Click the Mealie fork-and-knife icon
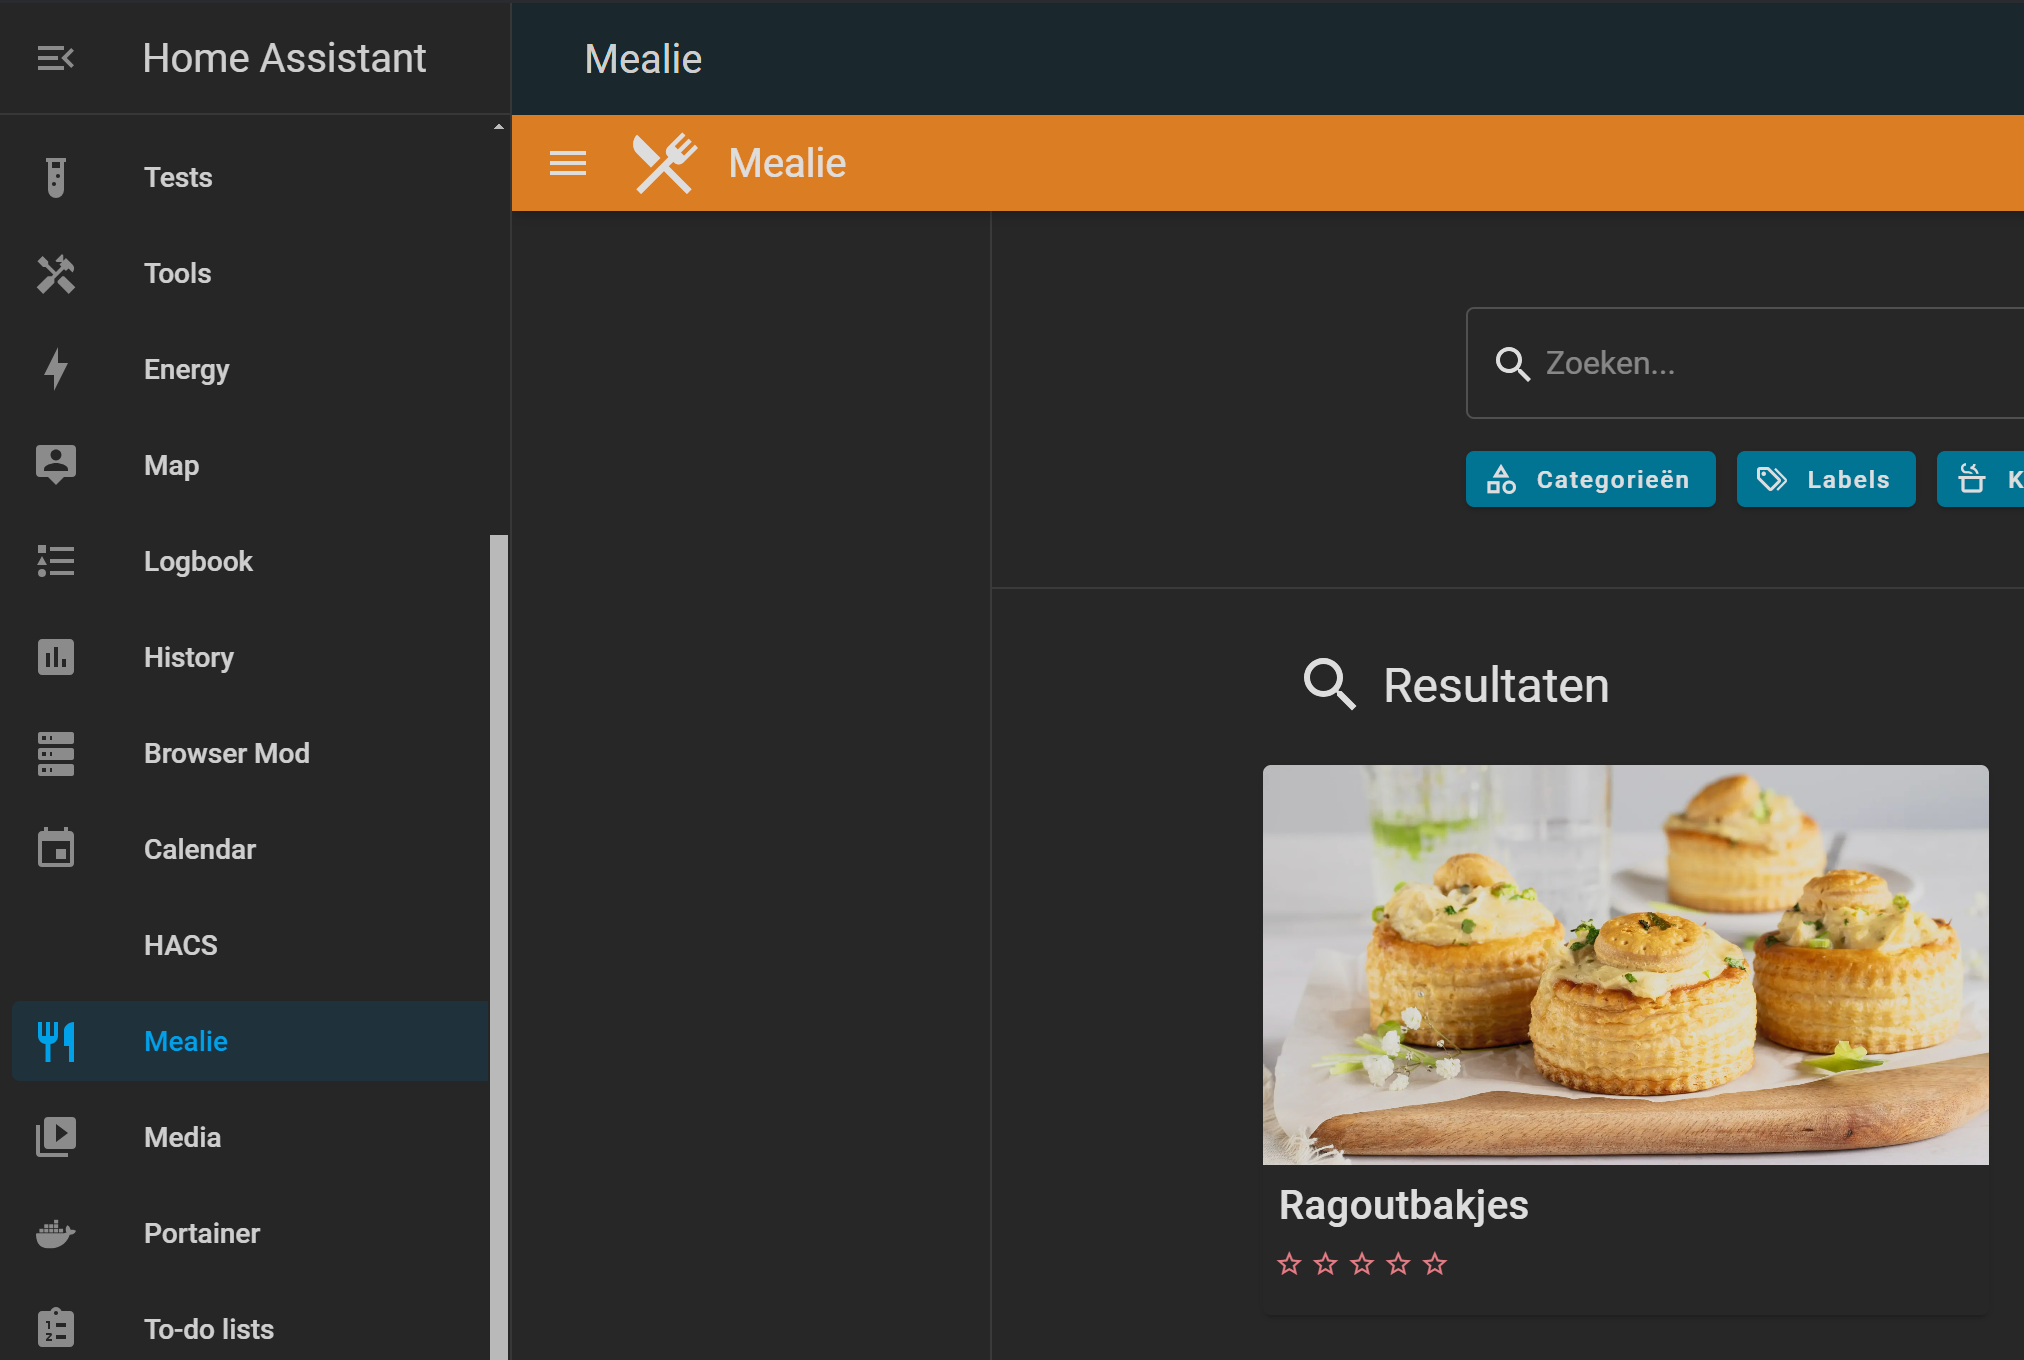Image resolution: width=2024 pixels, height=1360 pixels. 662,162
